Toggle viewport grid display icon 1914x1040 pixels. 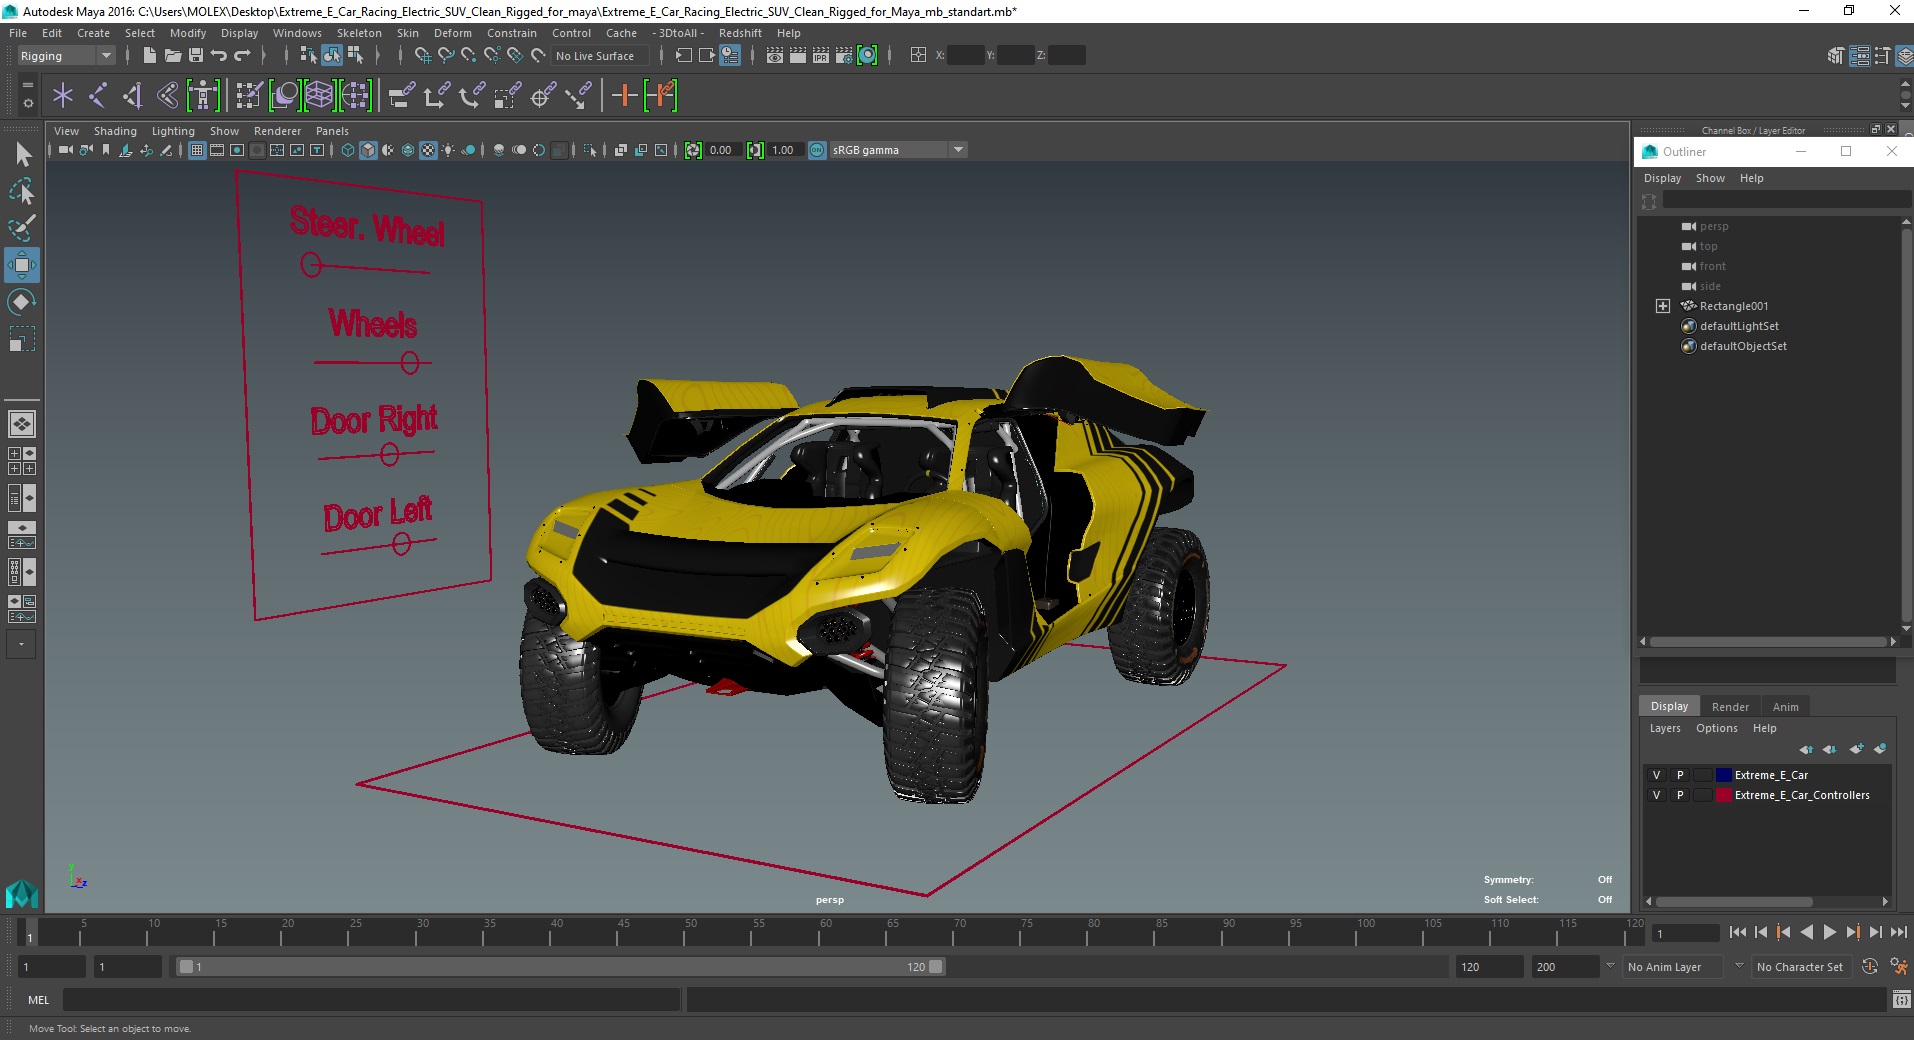pyautogui.click(x=197, y=150)
